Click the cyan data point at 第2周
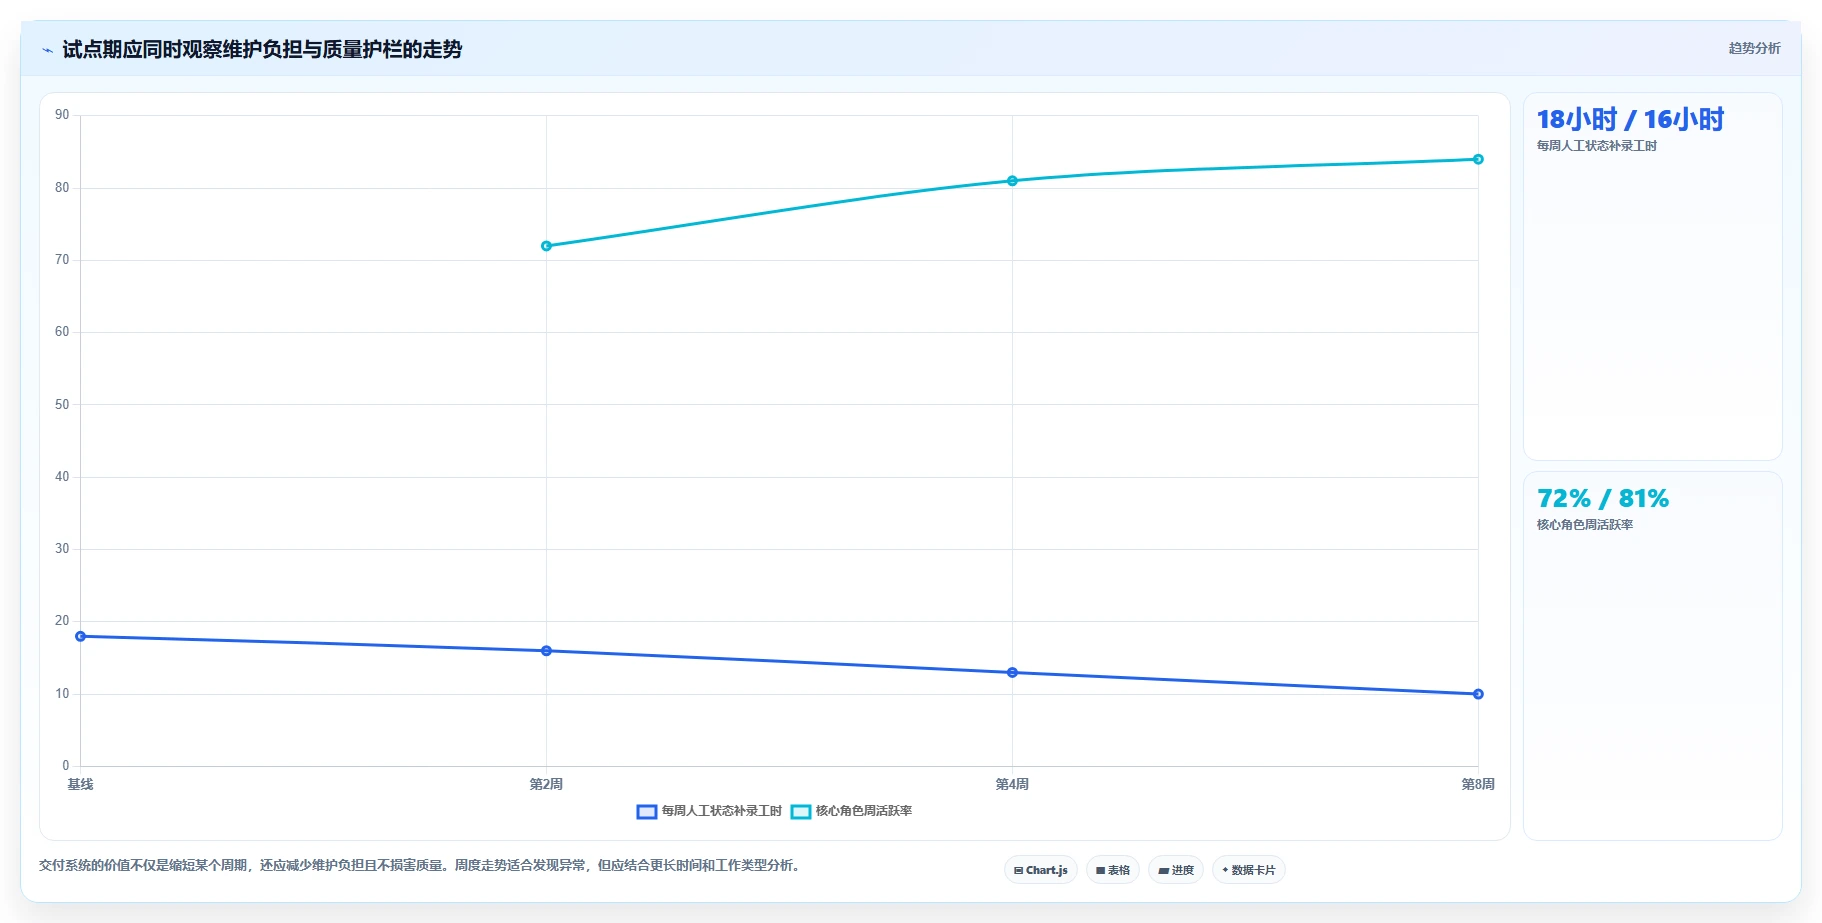Image resolution: width=1822 pixels, height=923 pixels. click(x=546, y=246)
